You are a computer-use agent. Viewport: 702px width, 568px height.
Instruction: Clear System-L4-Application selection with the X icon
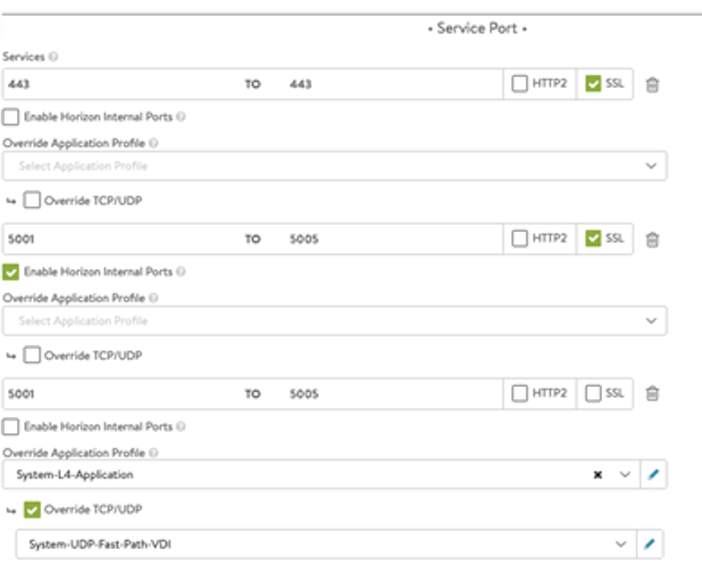click(597, 475)
